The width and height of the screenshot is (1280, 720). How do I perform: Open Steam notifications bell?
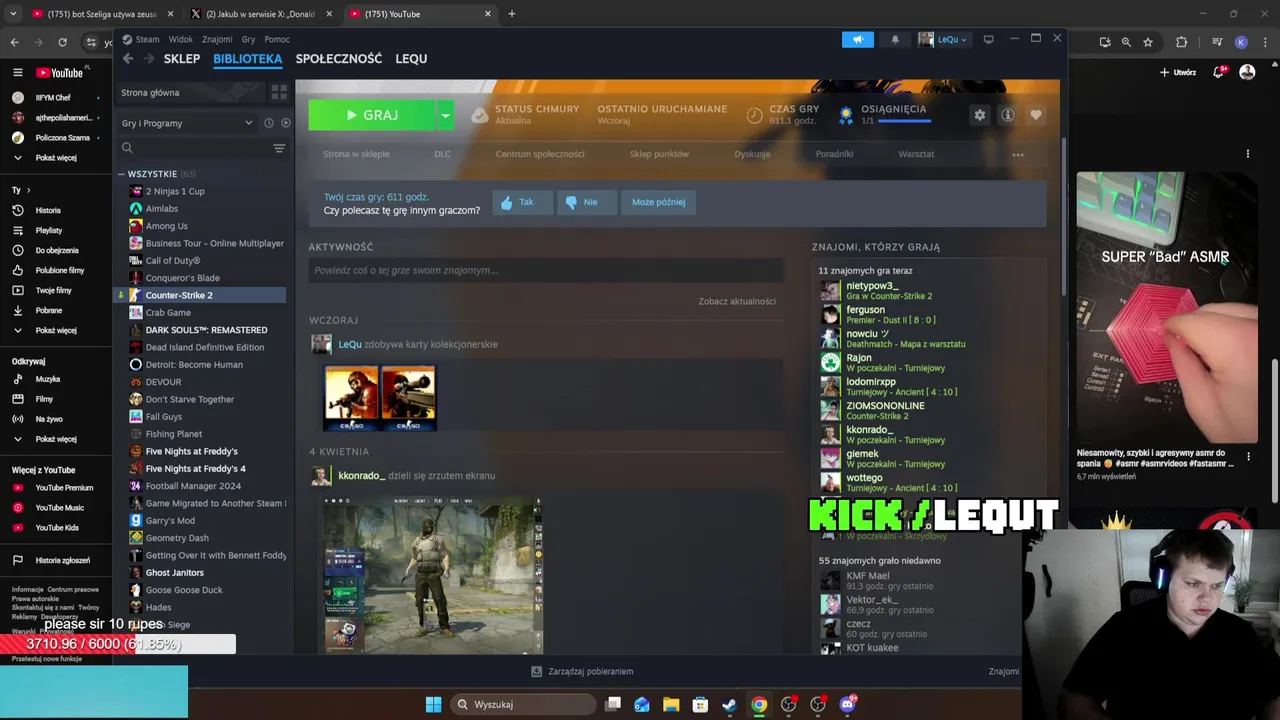pyautogui.click(x=895, y=39)
